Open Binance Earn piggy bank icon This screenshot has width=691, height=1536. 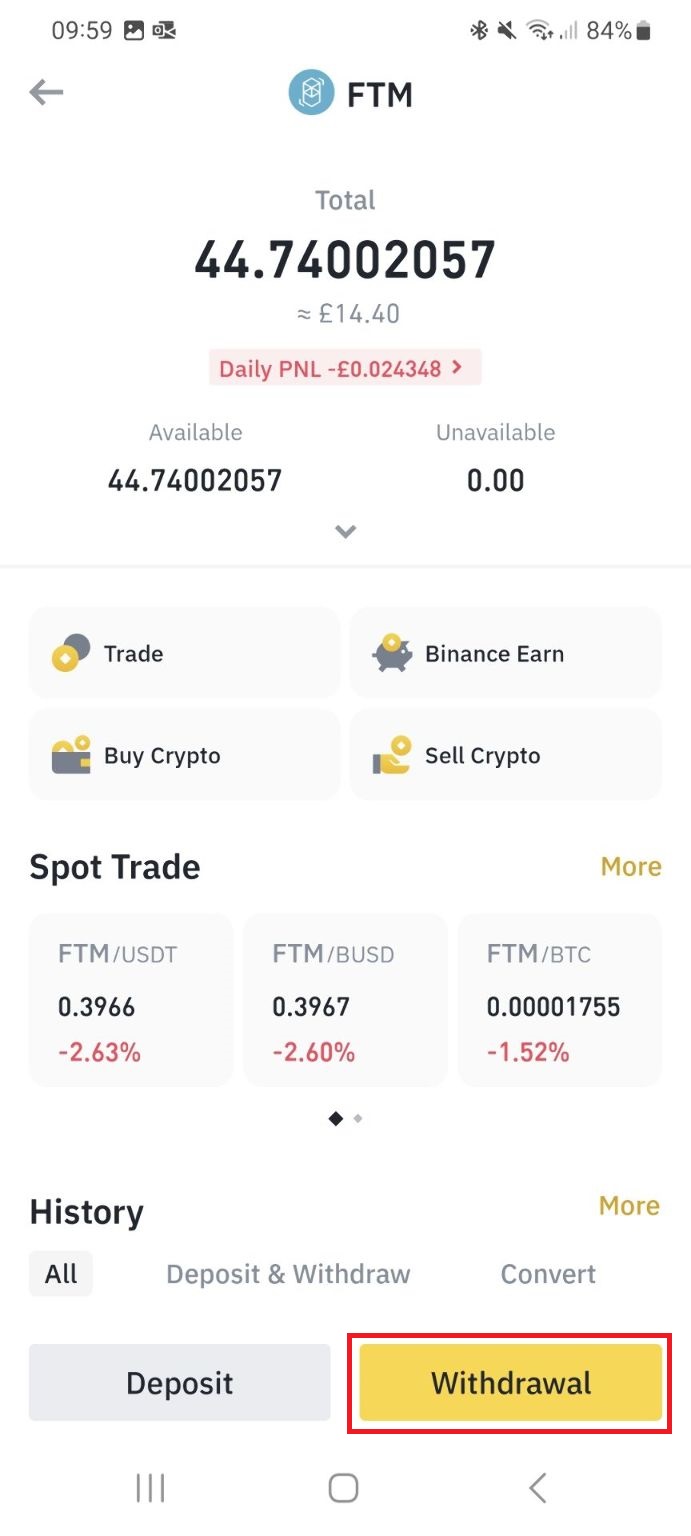[x=392, y=654]
